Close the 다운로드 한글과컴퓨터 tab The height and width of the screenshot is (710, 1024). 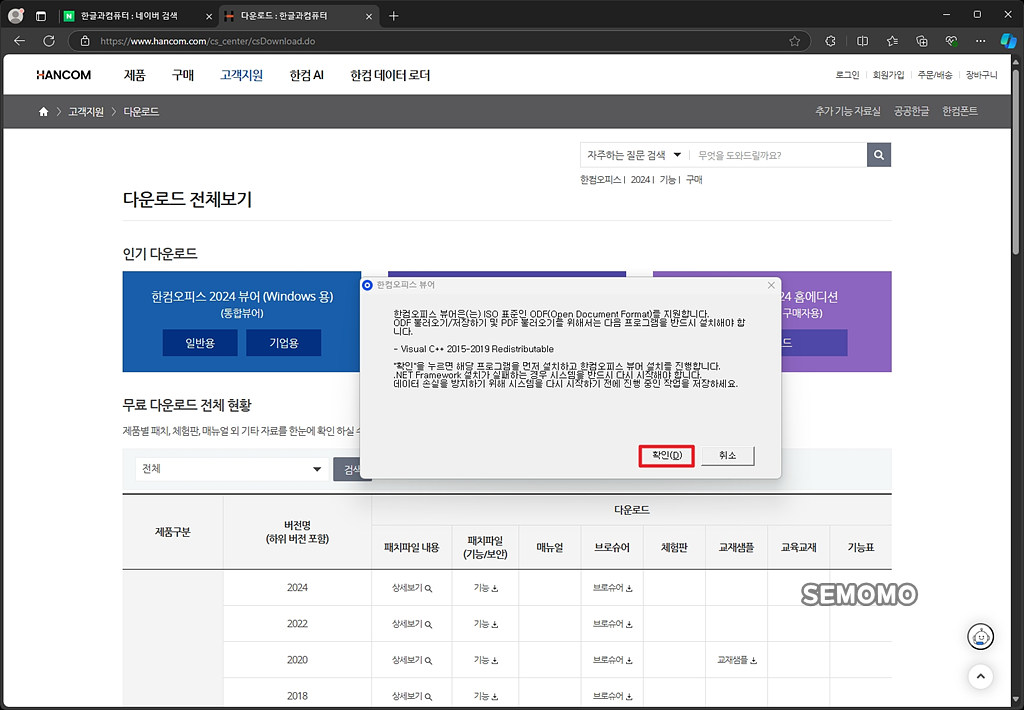369,16
